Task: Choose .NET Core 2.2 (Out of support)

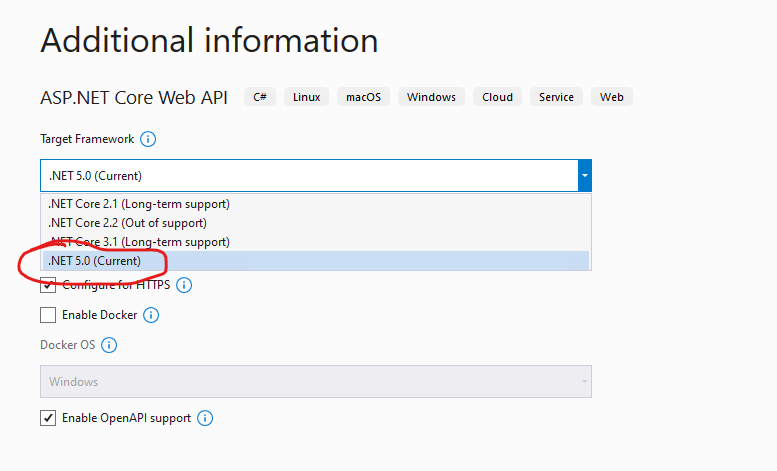Action: [x=316, y=223]
